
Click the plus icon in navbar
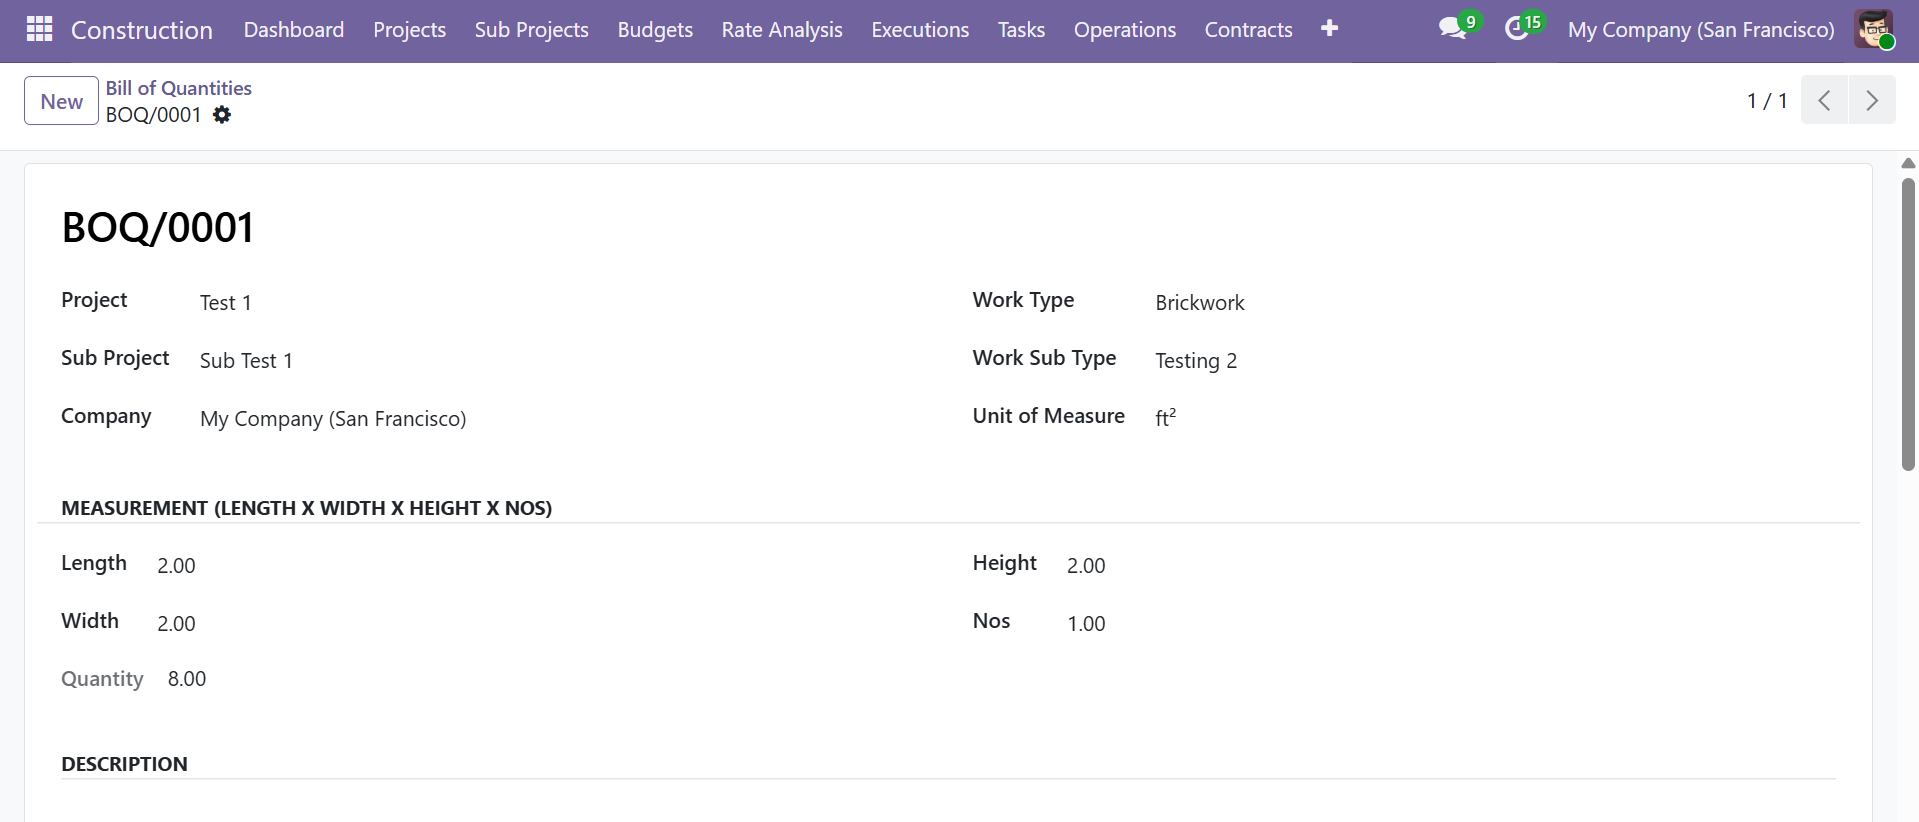coord(1329,29)
